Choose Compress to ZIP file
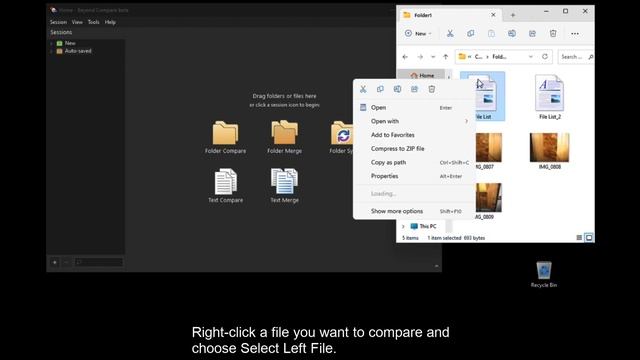This screenshot has height=360, width=640. click(414, 149)
